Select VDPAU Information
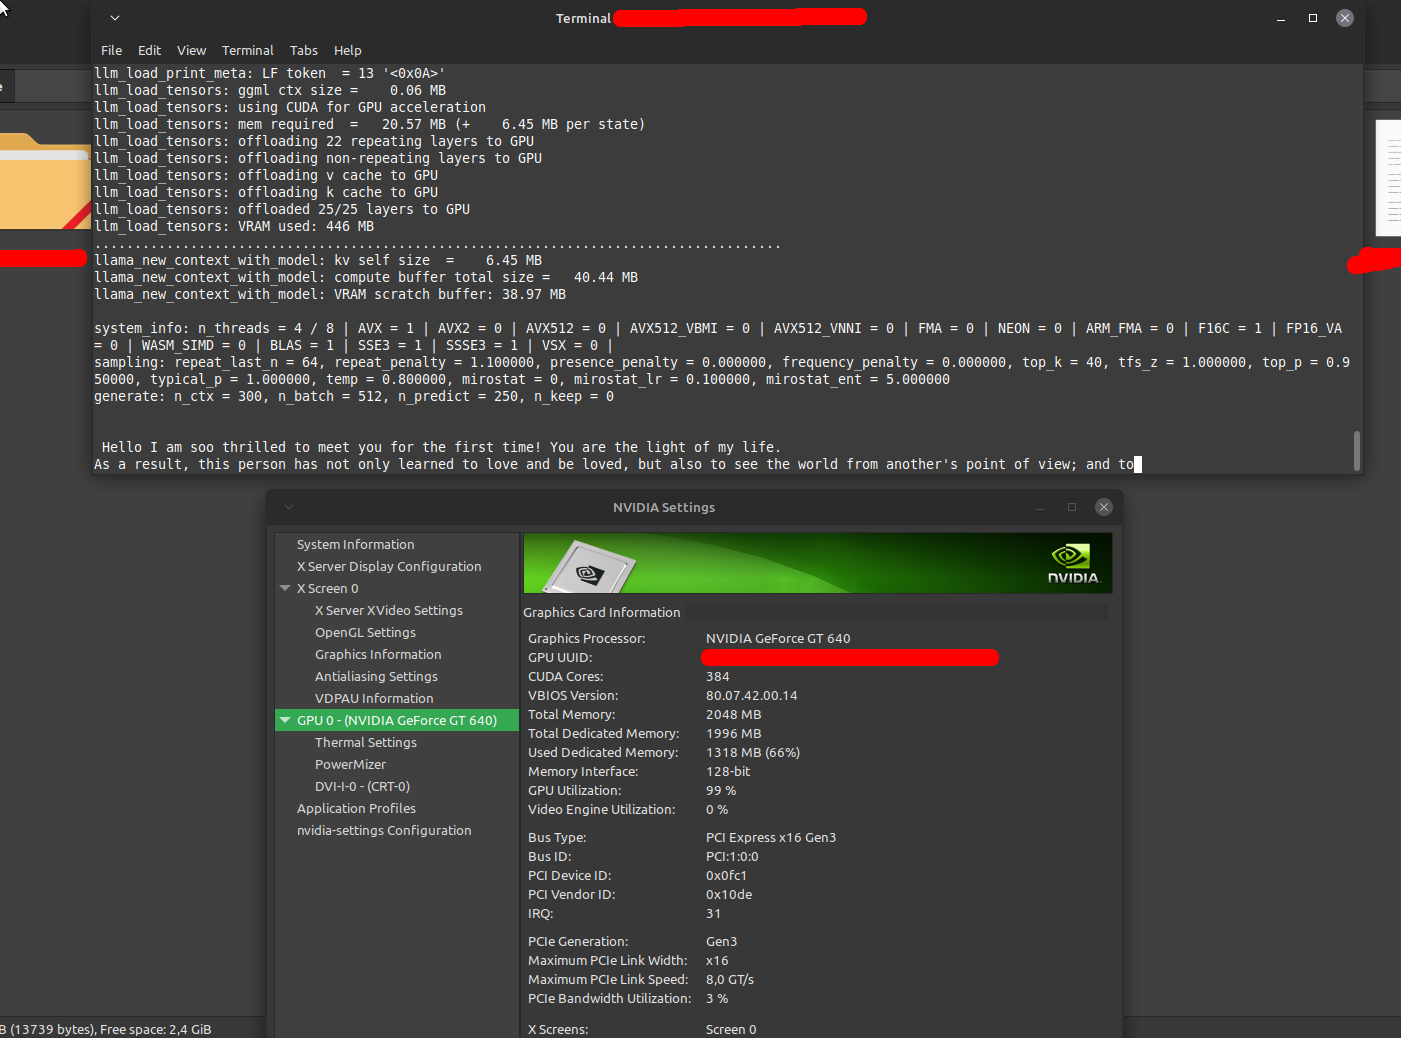The width and height of the screenshot is (1401, 1038). click(x=374, y=698)
